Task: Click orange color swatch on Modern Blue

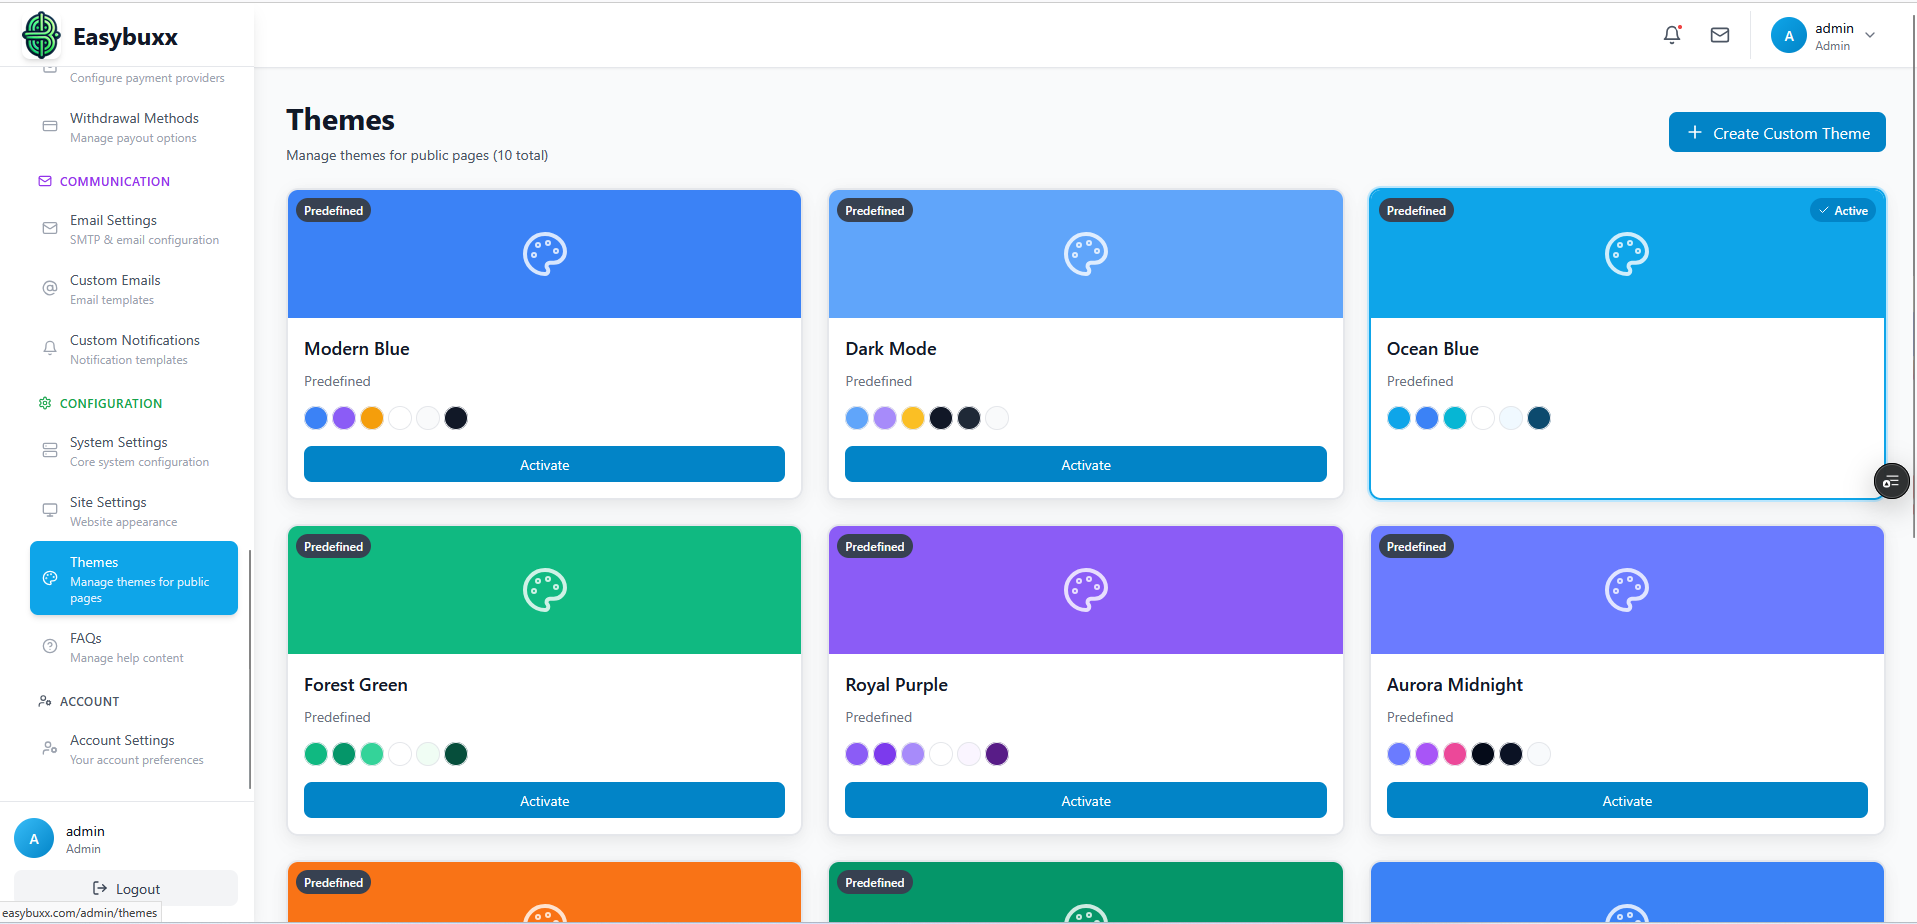Action: [372, 418]
